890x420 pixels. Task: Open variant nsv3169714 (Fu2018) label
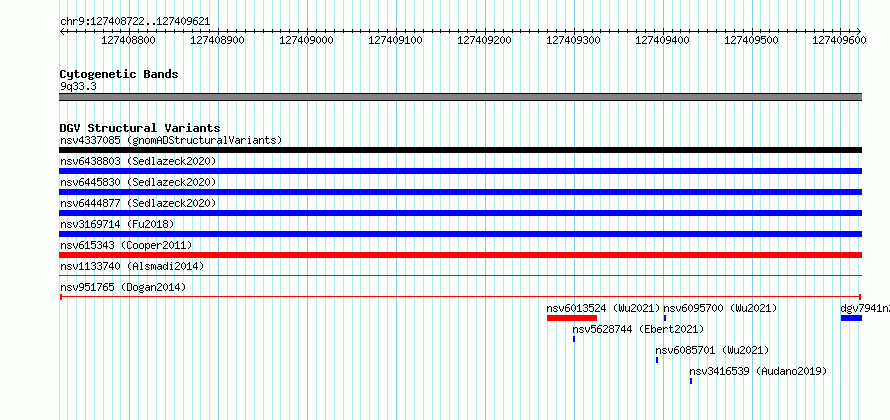117,224
